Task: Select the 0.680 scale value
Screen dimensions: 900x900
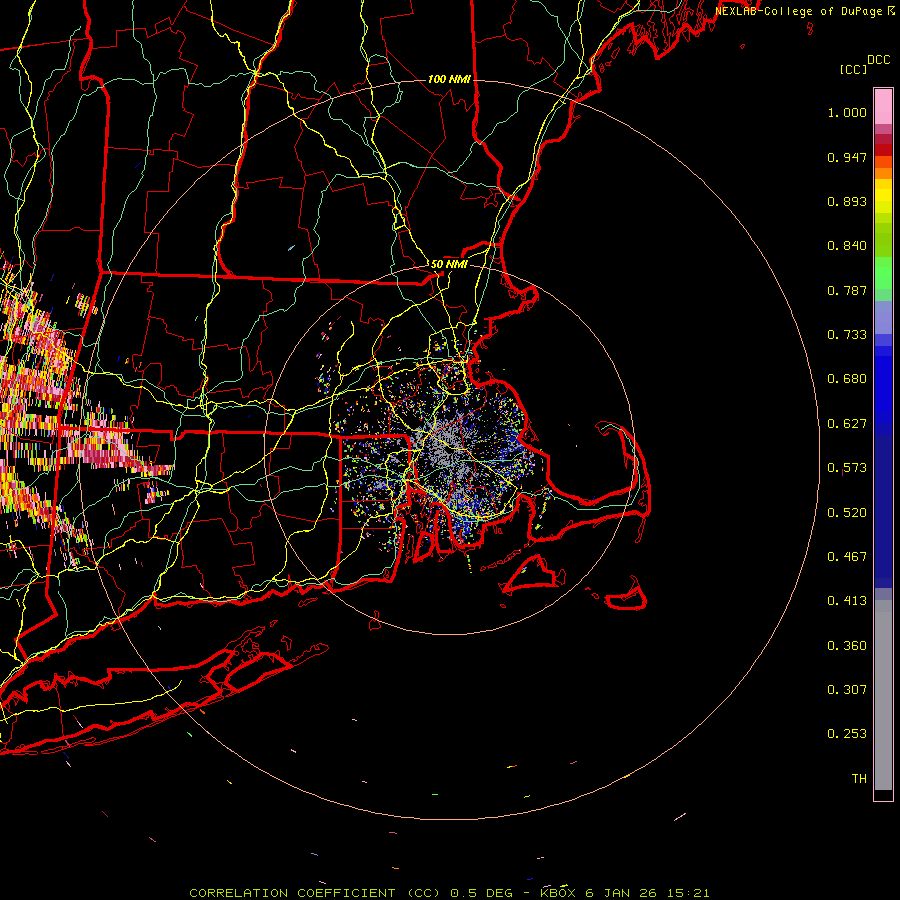Action: point(847,379)
